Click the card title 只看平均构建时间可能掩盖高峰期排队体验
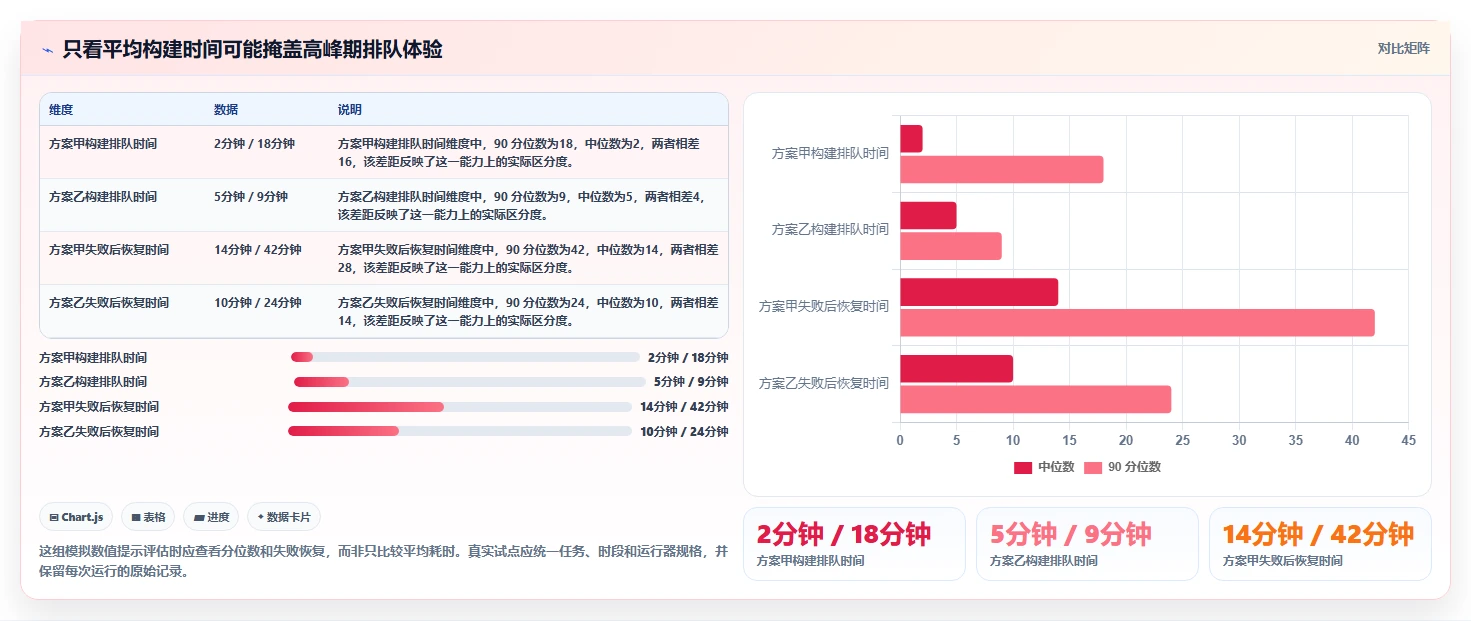Viewport: 1471px width, 621px height. click(x=252, y=49)
